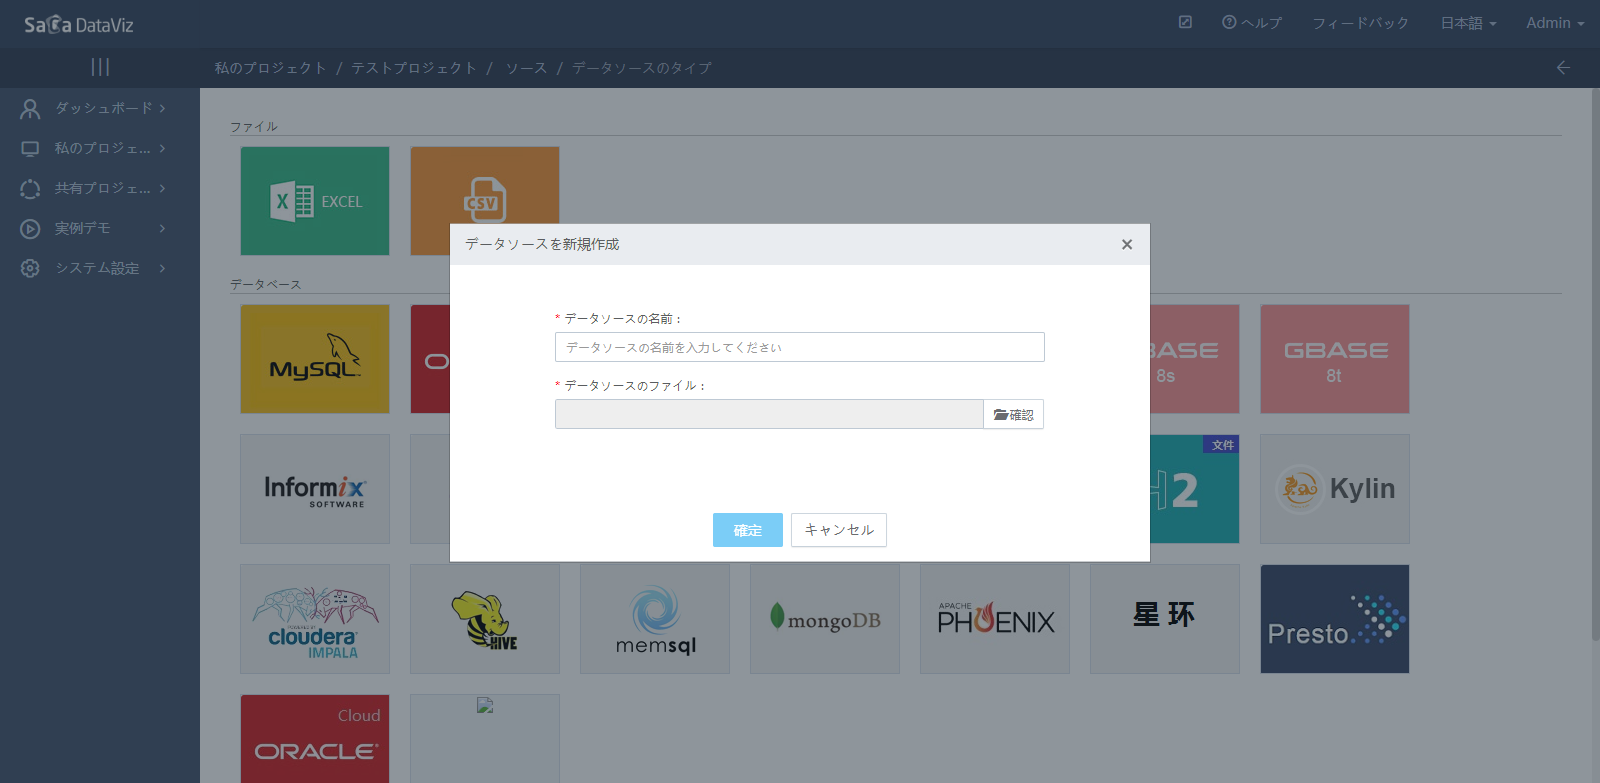The image size is (1600, 783).
Task: Click the page vertical scrollbar
Action: [1595, 365]
